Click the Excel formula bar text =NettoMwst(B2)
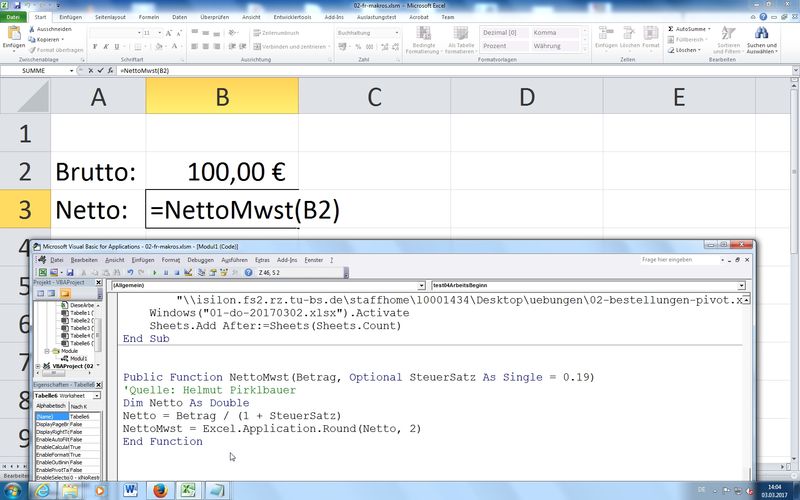 [x=144, y=71]
